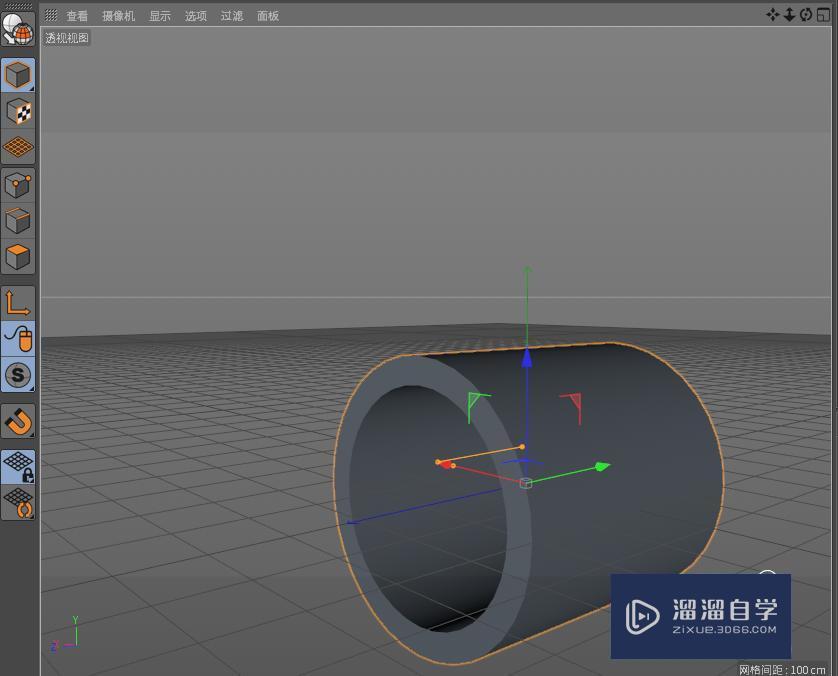Select the Workplane orange grid icon
838x676 pixels.
coord(18,147)
